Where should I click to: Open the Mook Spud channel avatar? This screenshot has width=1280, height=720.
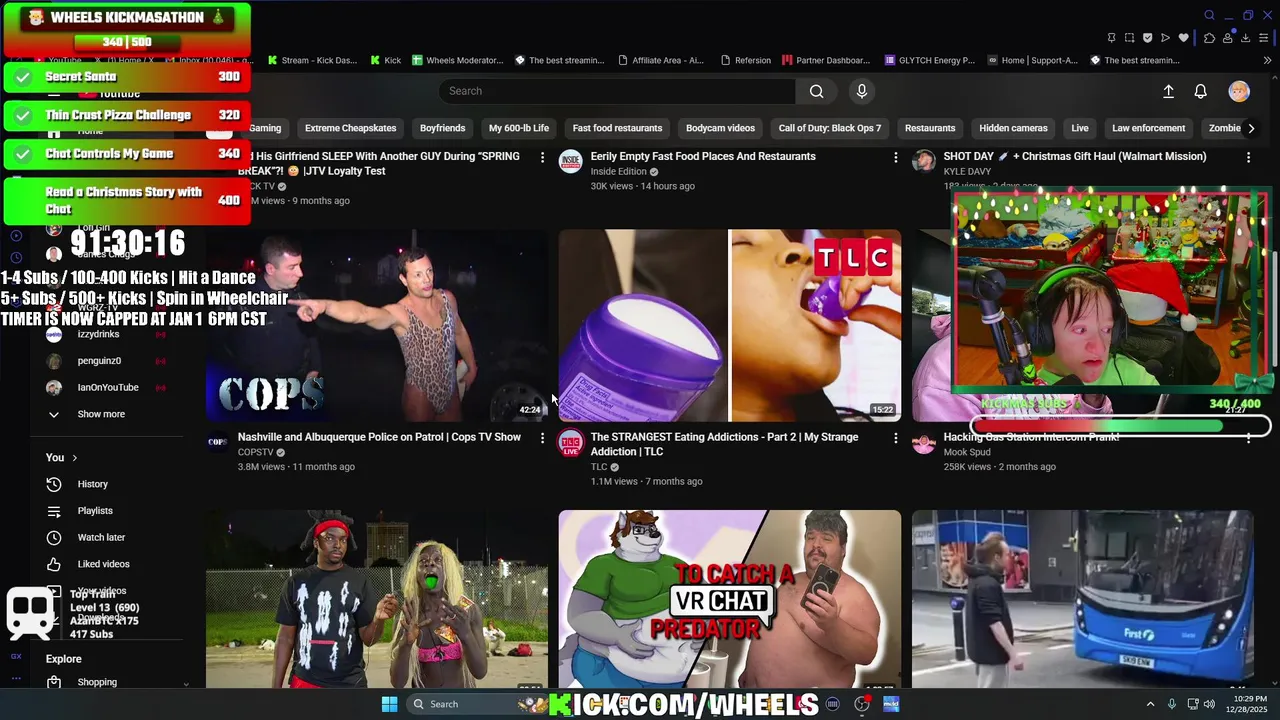click(x=924, y=442)
